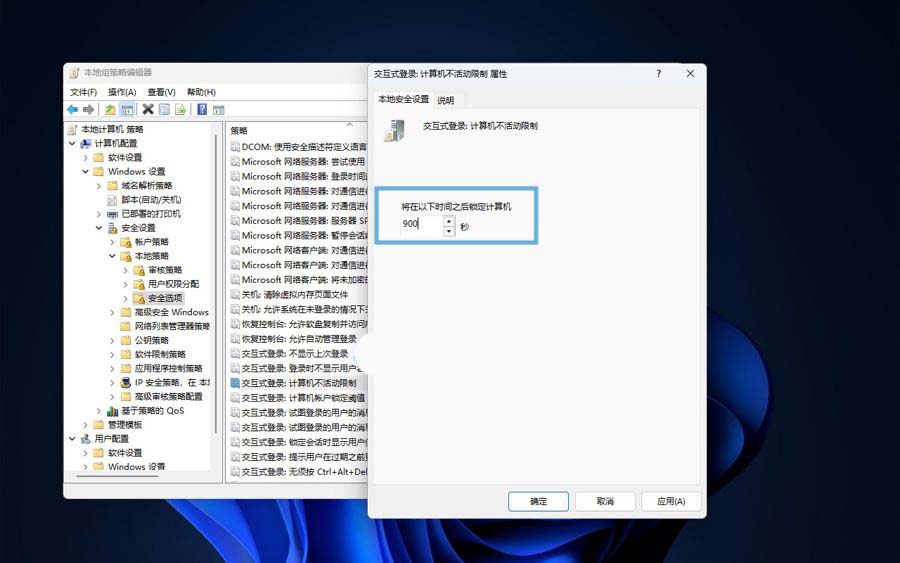Increase the seconds with the spinner up arrow
Viewport: 900px width, 563px height.
pos(449,221)
